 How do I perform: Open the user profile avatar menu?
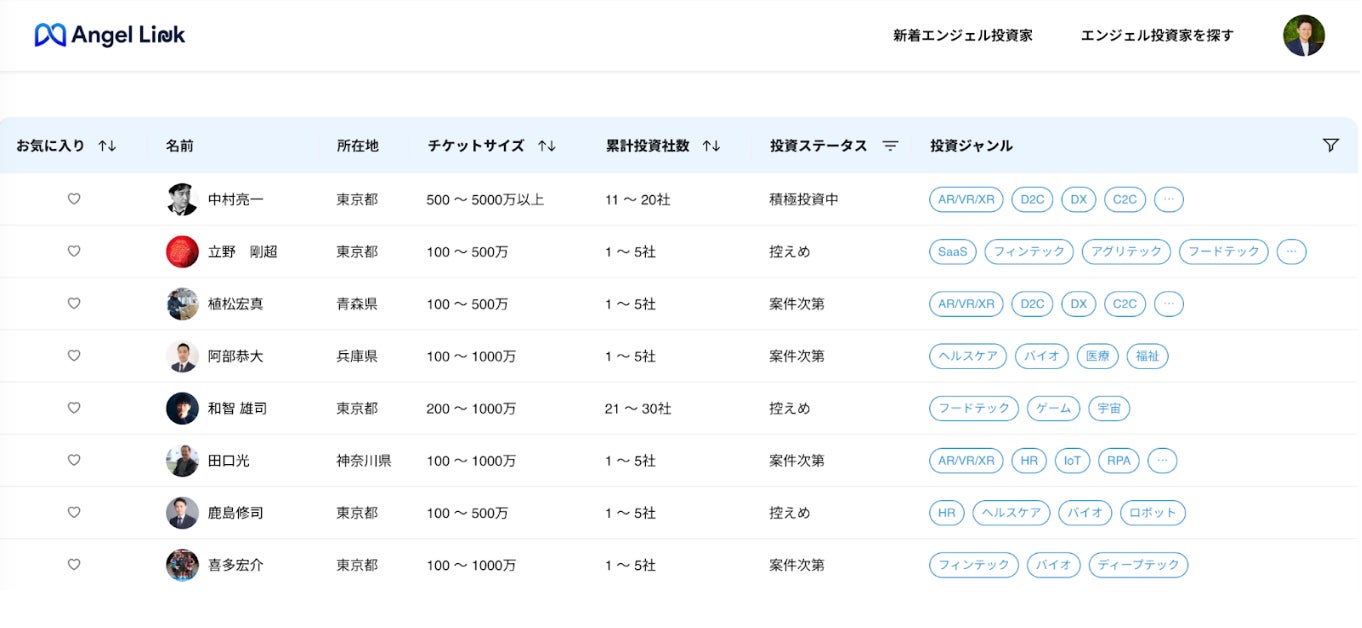coord(1303,36)
